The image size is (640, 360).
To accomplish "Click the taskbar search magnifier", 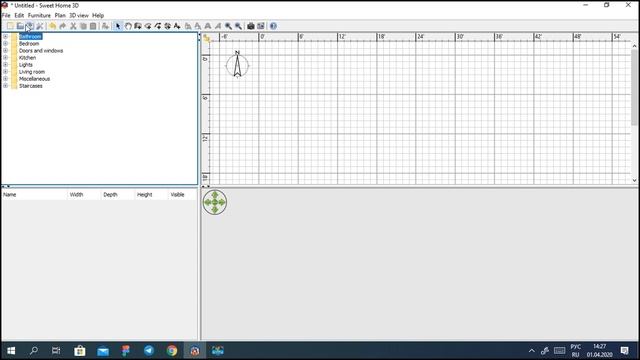I will click(34, 351).
